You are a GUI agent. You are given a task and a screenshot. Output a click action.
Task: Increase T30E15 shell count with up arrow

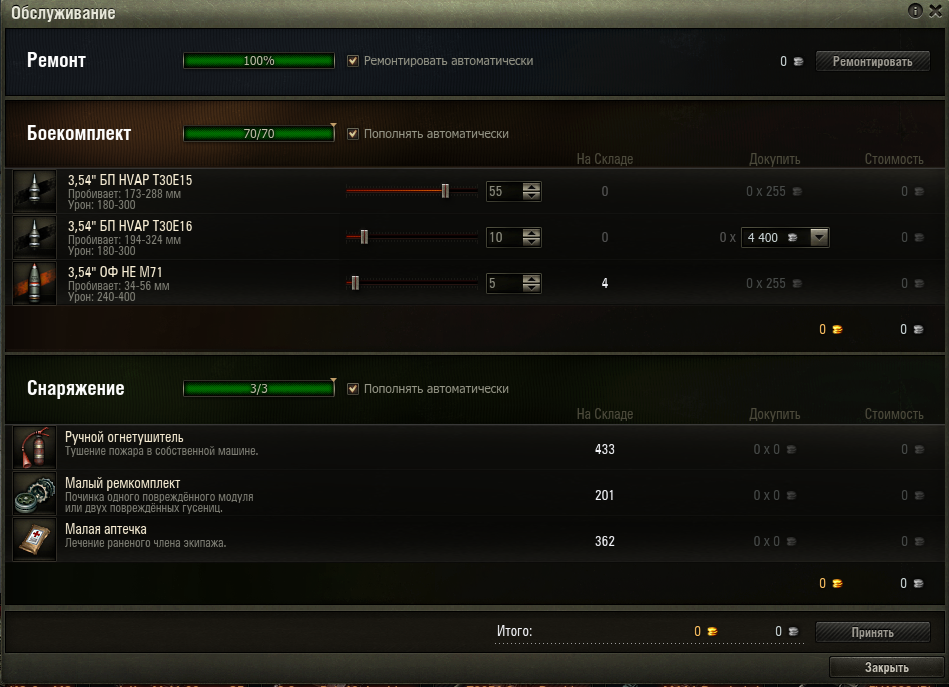click(x=531, y=187)
